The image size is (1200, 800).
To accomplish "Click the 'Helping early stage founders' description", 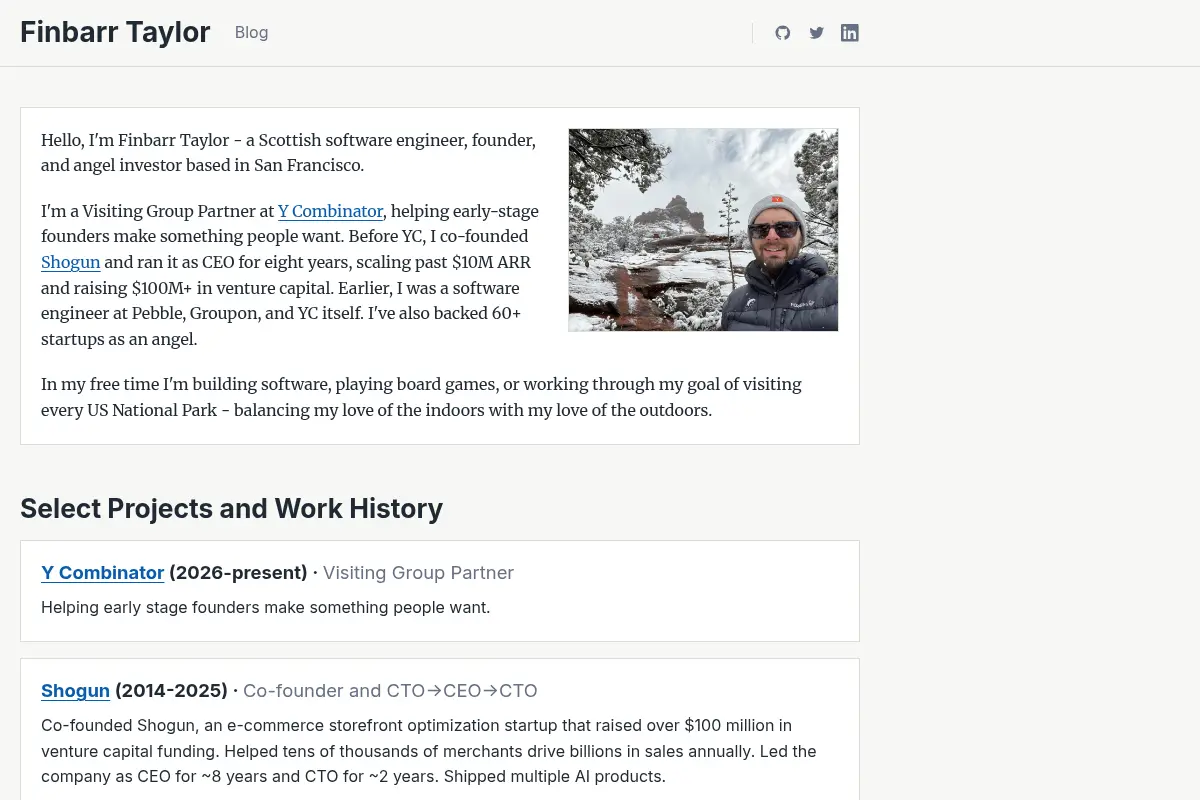I will pyautogui.click(x=266, y=607).
